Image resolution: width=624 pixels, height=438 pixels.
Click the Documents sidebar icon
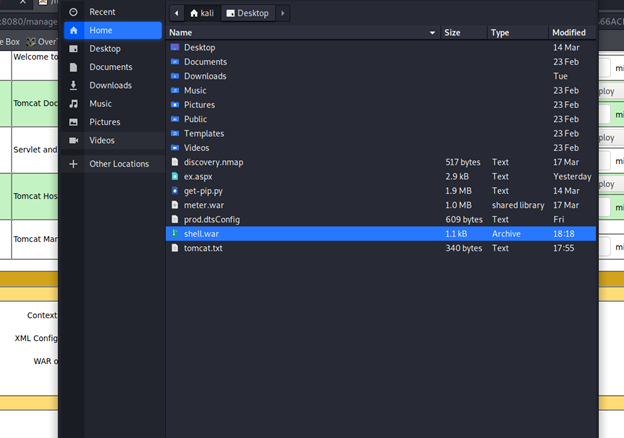coord(73,67)
